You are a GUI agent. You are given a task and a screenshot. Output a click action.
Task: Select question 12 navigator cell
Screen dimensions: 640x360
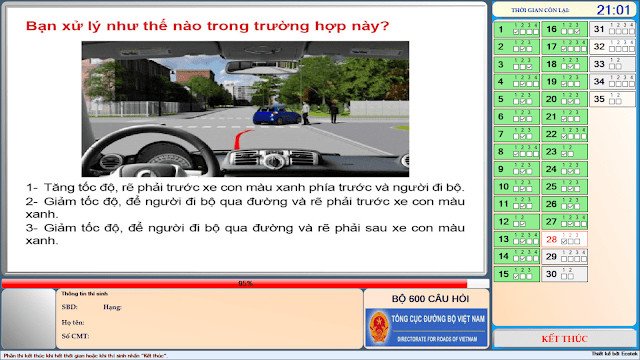click(517, 222)
